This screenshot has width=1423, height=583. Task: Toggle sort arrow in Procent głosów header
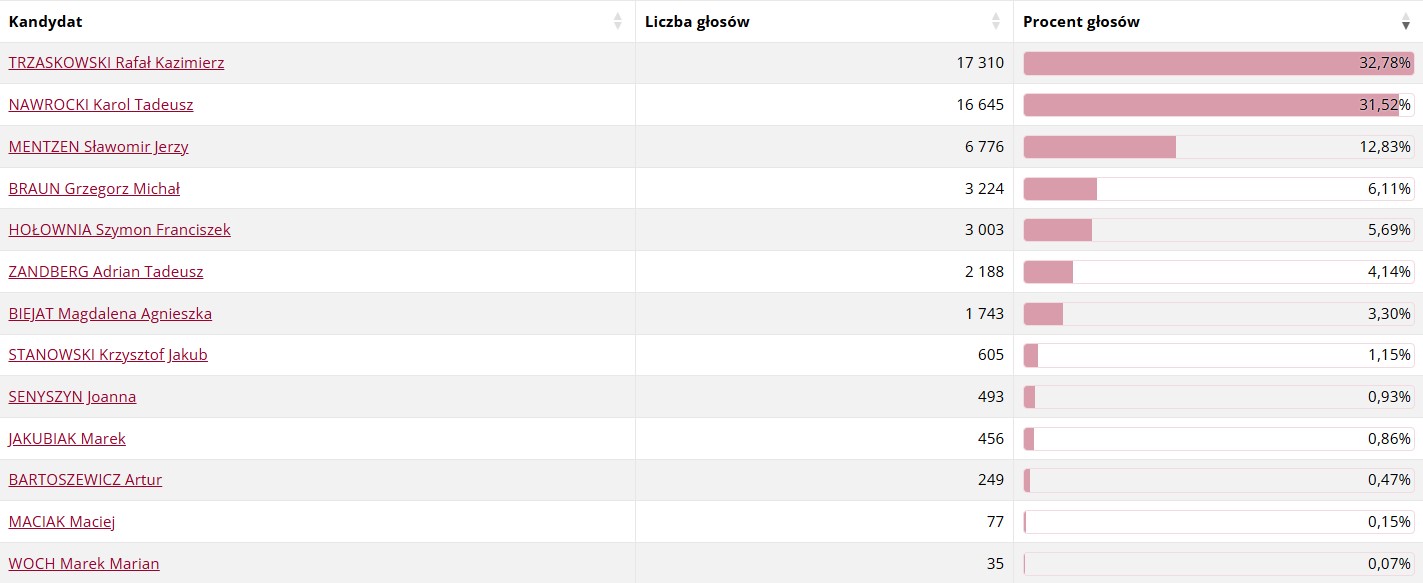pos(1406,22)
